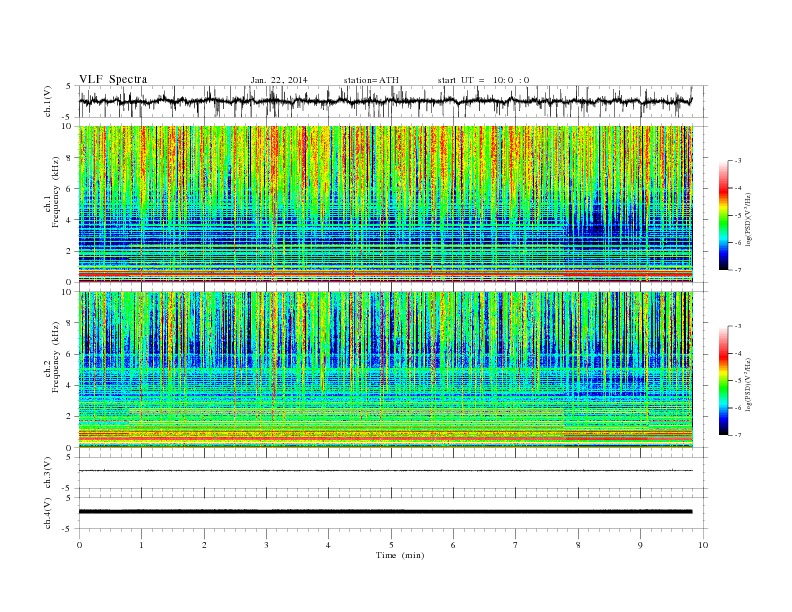Click the "-7" value on ch.1 colorbar
Screen dimensions: 792x612
point(738,270)
